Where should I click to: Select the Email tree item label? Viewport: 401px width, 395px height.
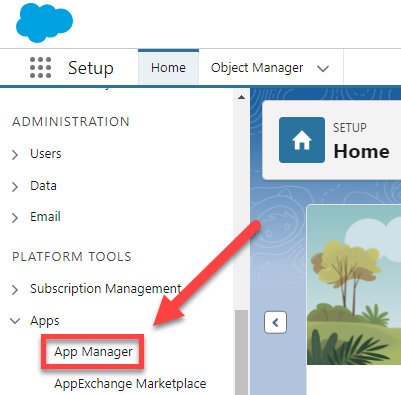click(x=45, y=217)
